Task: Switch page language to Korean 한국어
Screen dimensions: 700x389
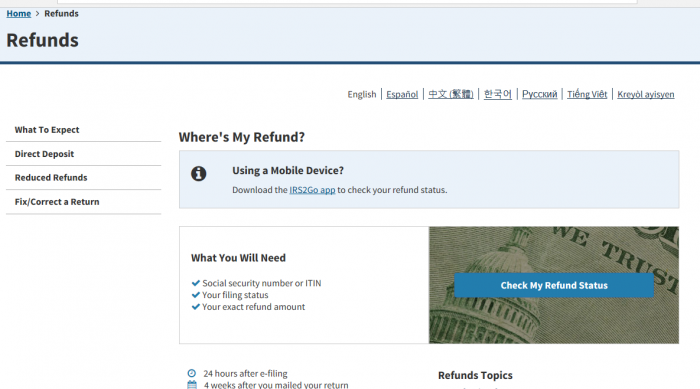Action: [x=497, y=94]
